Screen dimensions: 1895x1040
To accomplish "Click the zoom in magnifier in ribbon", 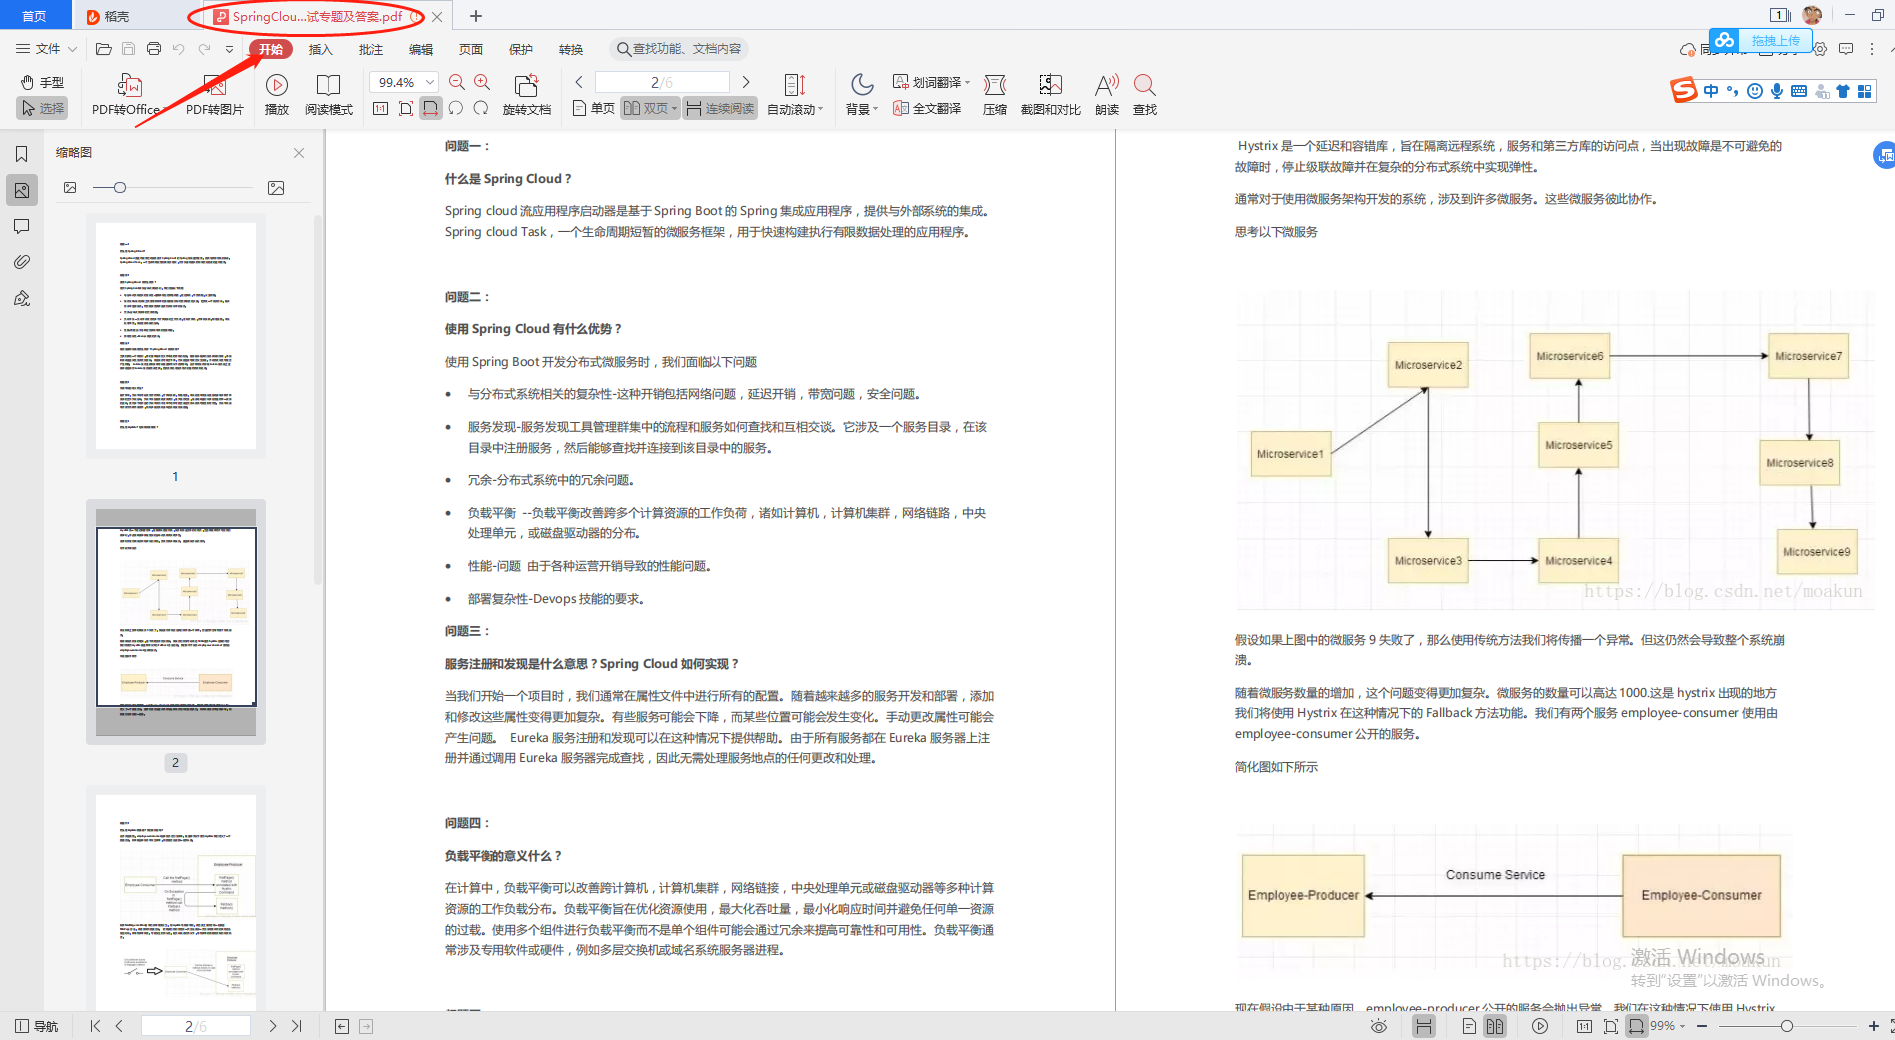I will (x=482, y=82).
